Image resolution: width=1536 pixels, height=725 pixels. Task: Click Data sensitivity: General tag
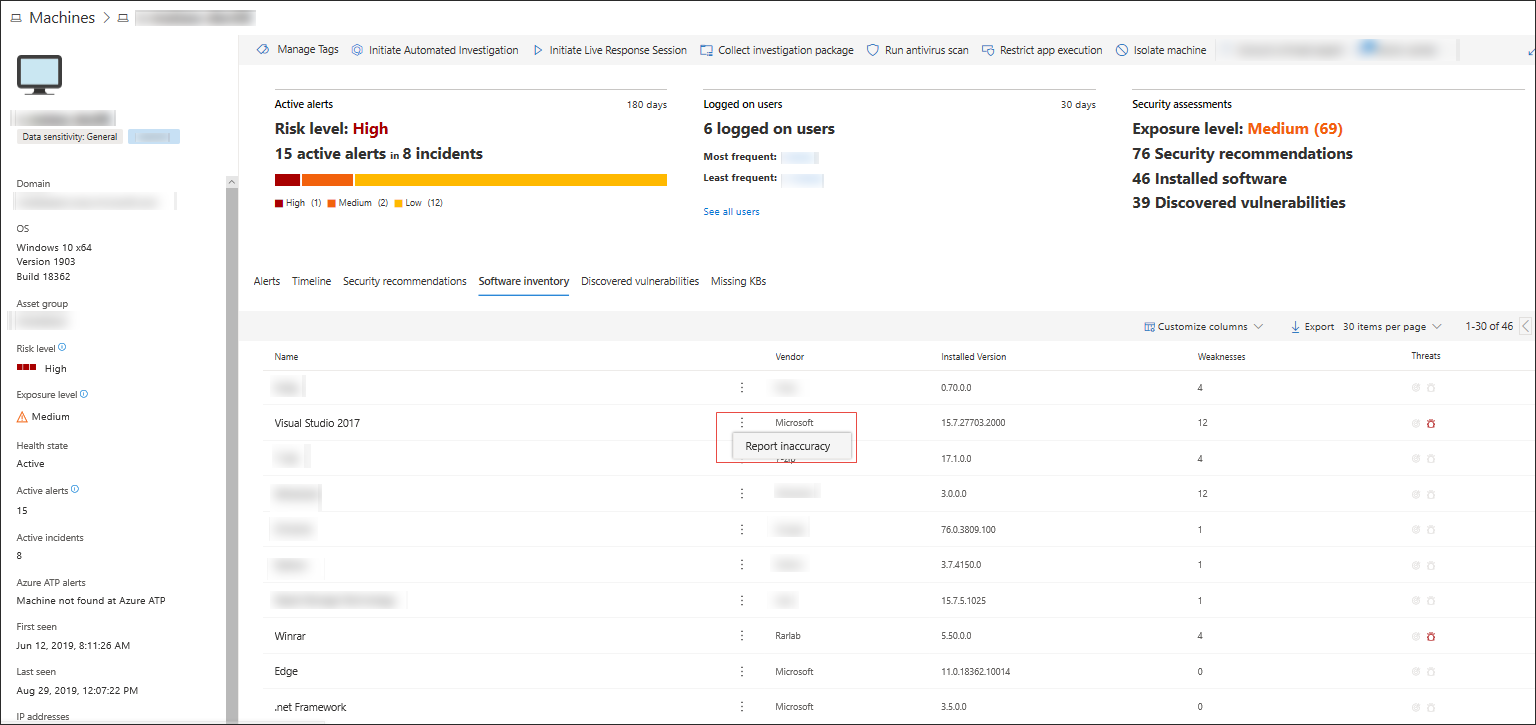70,137
